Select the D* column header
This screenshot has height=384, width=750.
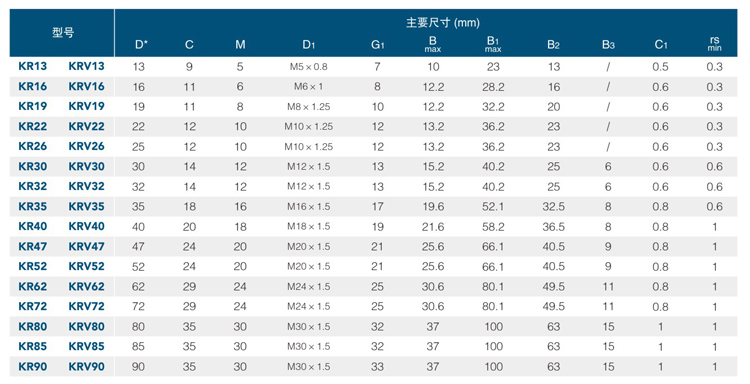pos(141,44)
